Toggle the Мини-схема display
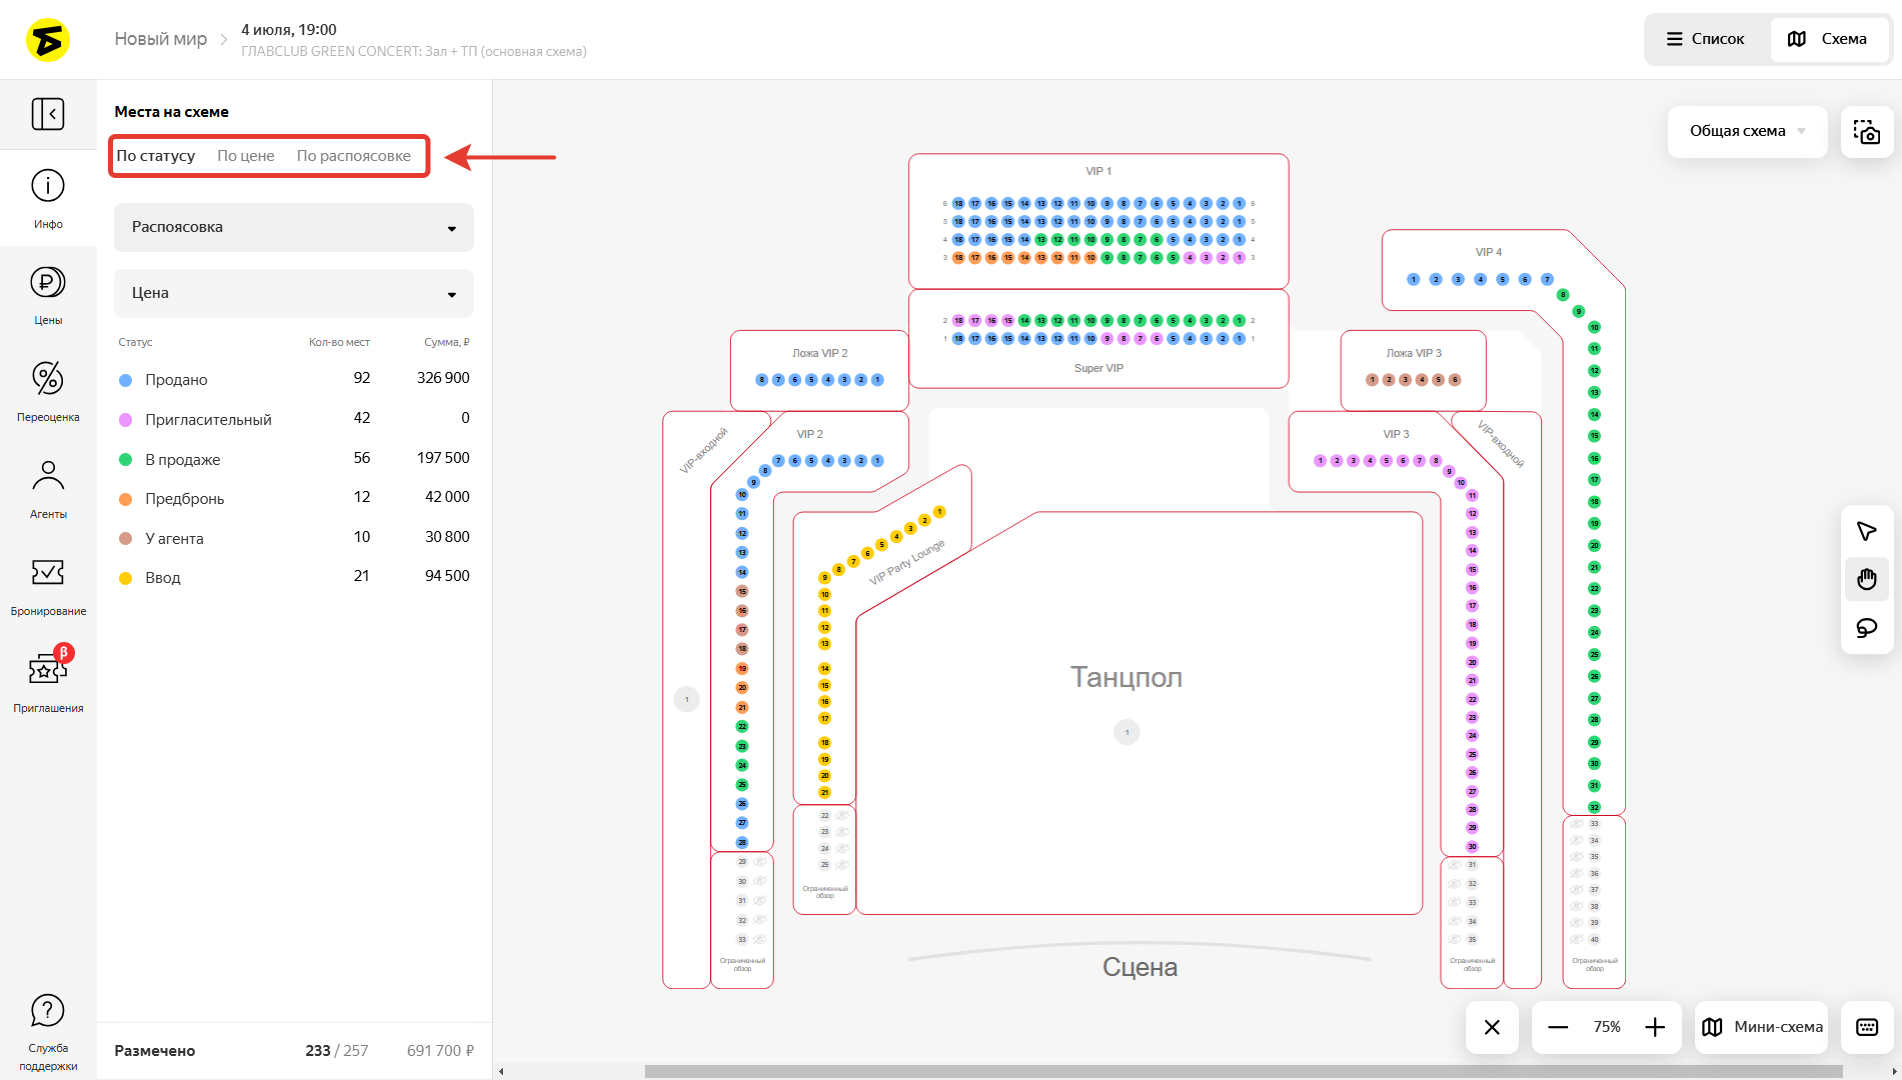1902x1080 pixels. point(1762,1027)
